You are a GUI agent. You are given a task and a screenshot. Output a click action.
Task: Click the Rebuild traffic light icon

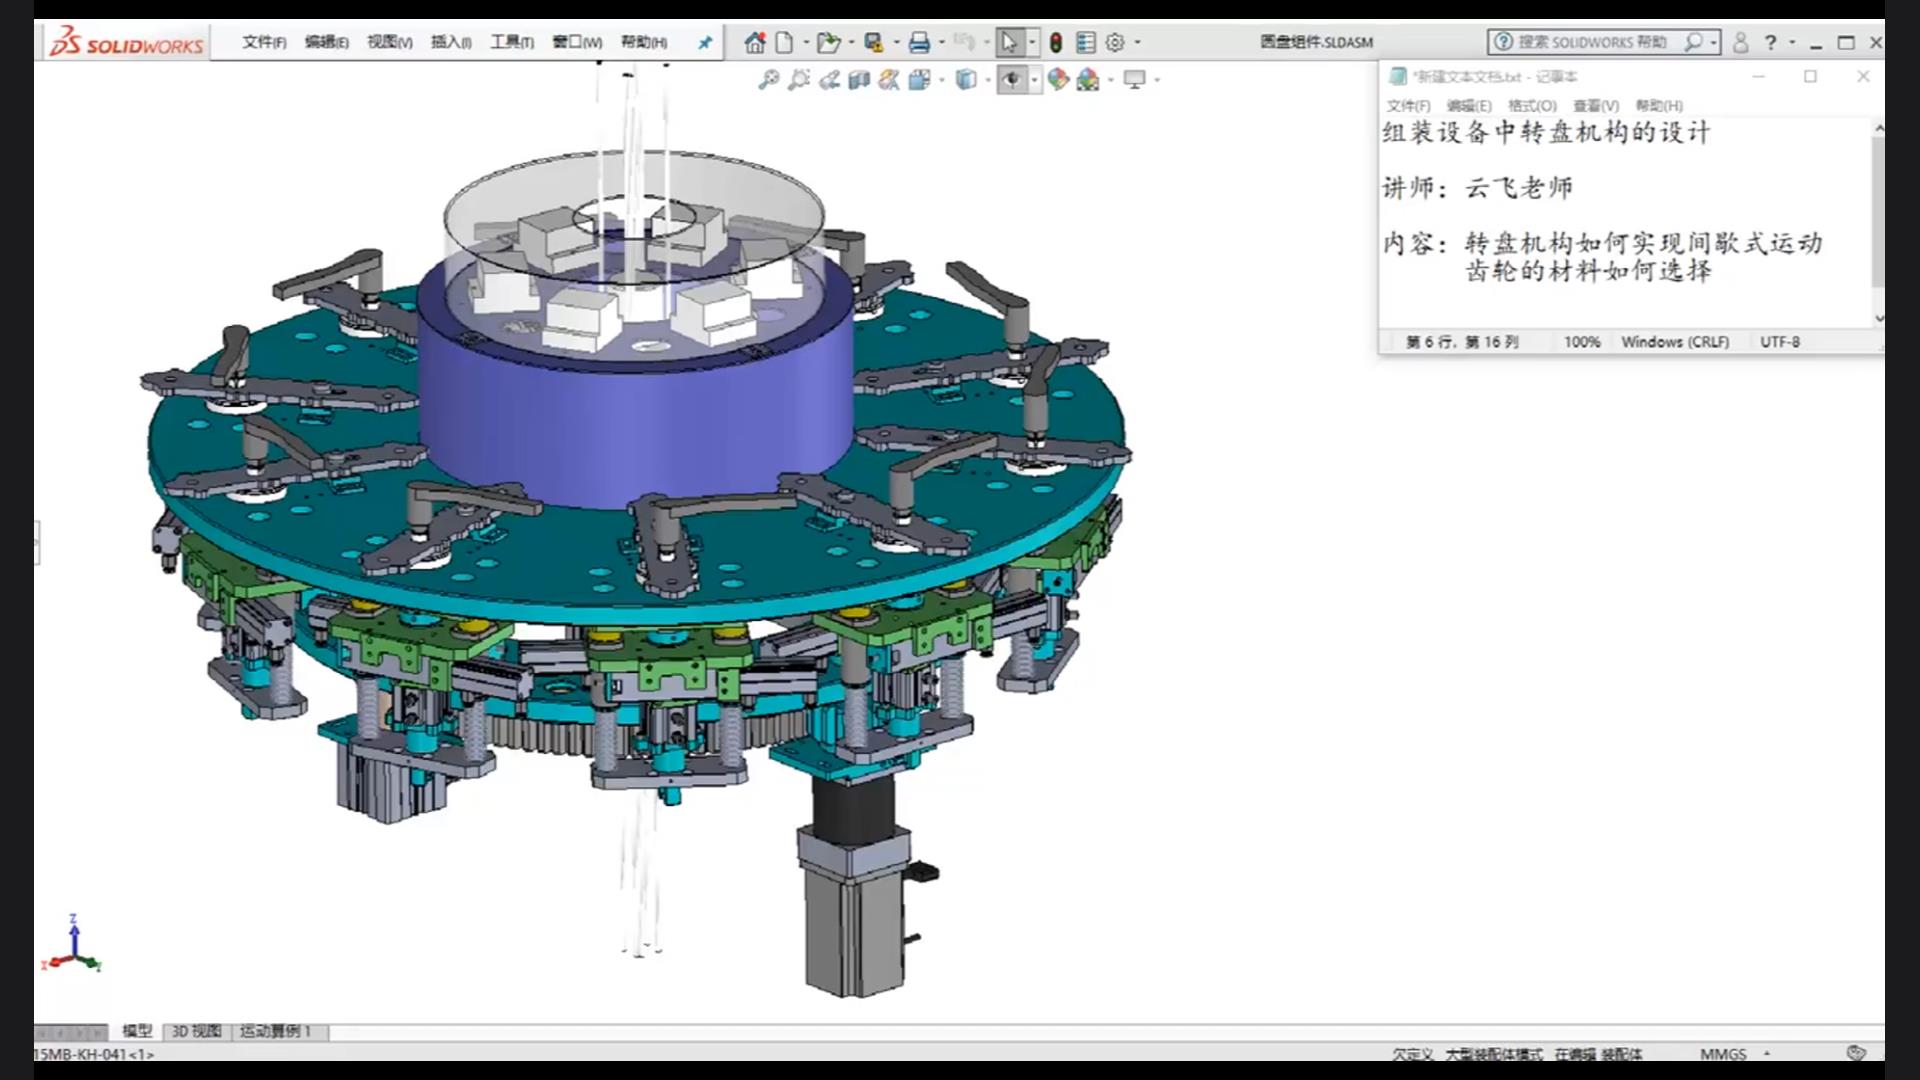pyautogui.click(x=1056, y=43)
